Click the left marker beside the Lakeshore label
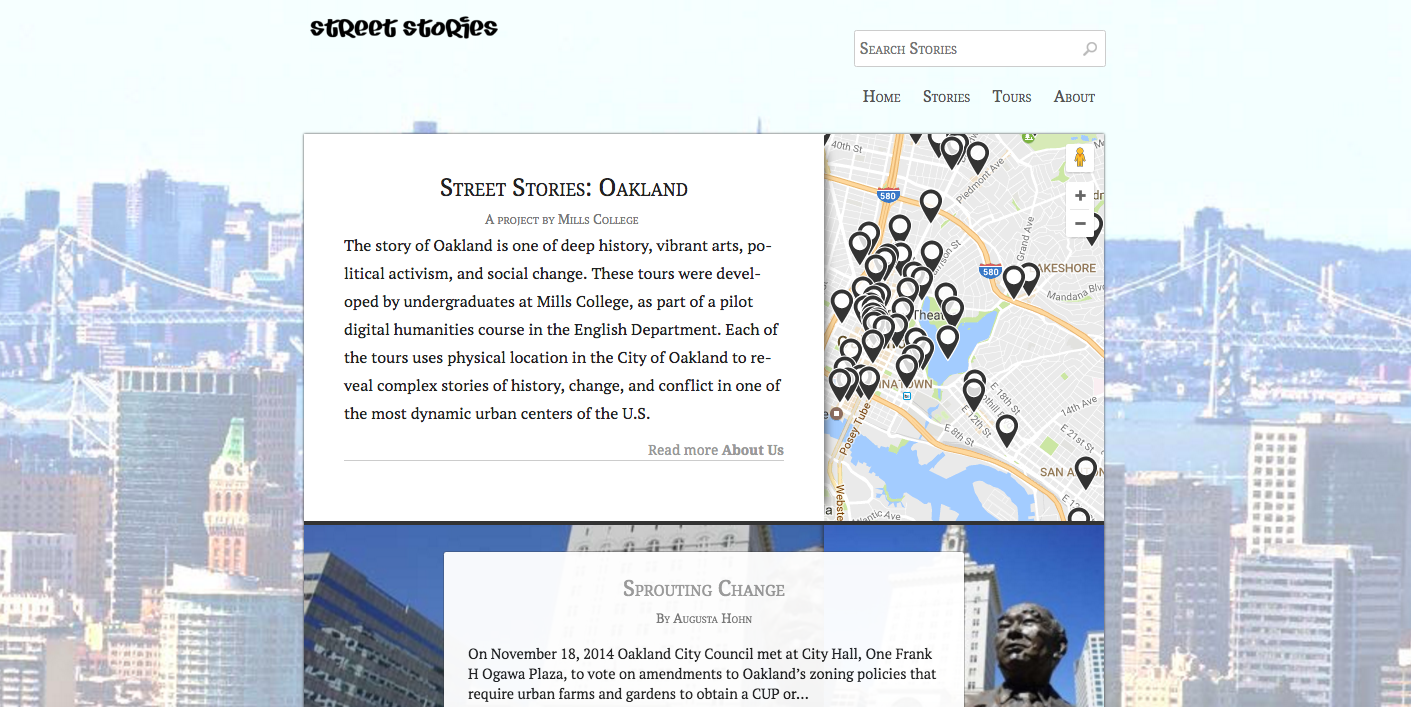 pyautogui.click(x=1013, y=279)
